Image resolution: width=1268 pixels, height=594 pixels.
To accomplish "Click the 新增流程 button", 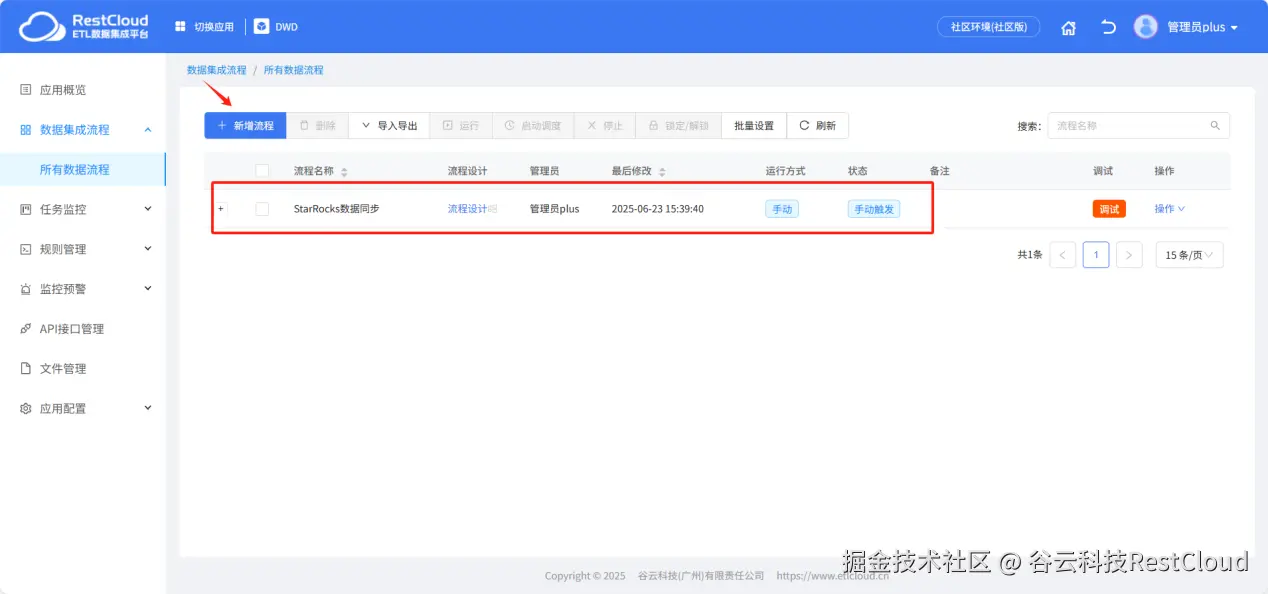I will click(245, 126).
